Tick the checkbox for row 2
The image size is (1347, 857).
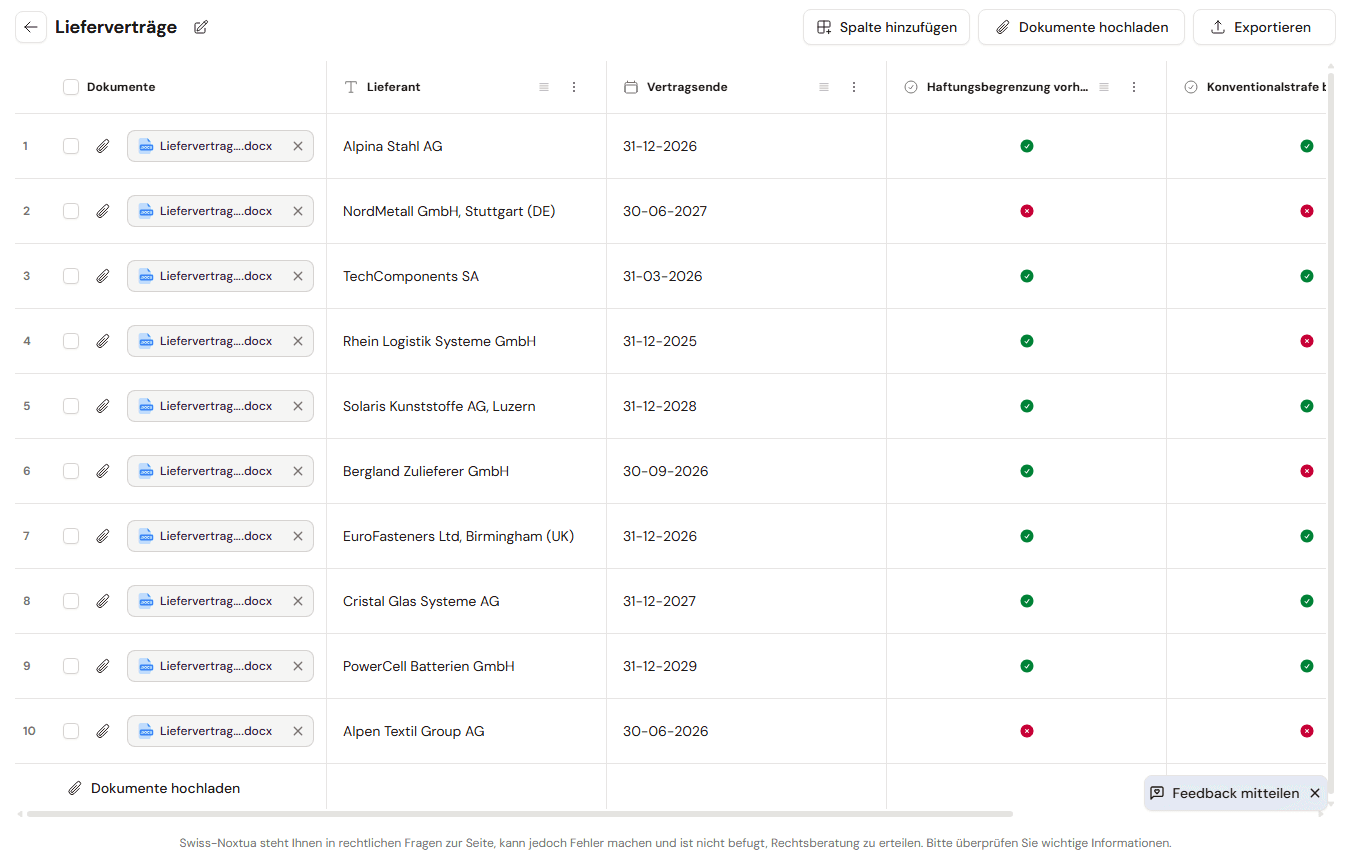(71, 211)
